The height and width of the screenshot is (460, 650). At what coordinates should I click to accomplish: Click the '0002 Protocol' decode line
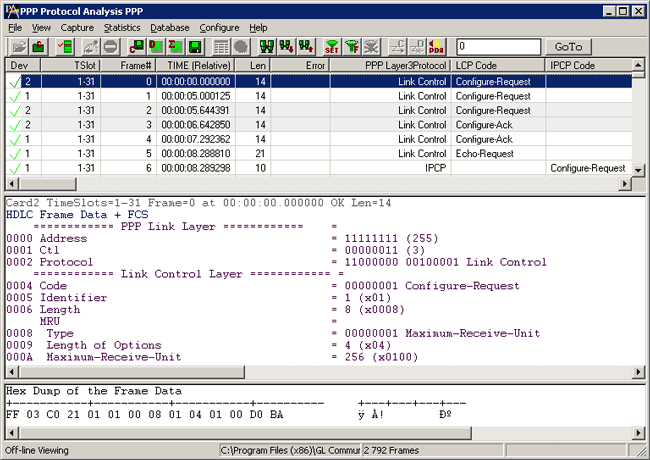tap(276, 262)
